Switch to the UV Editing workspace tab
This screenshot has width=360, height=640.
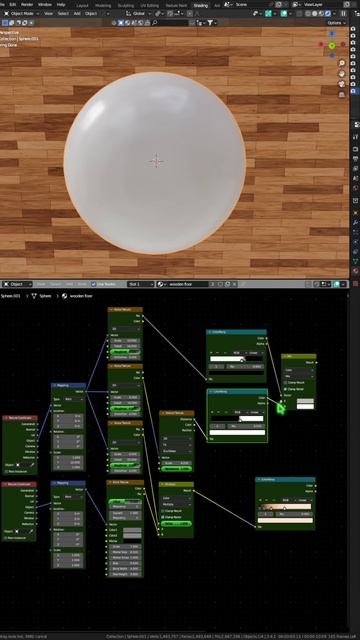[149, 6]
